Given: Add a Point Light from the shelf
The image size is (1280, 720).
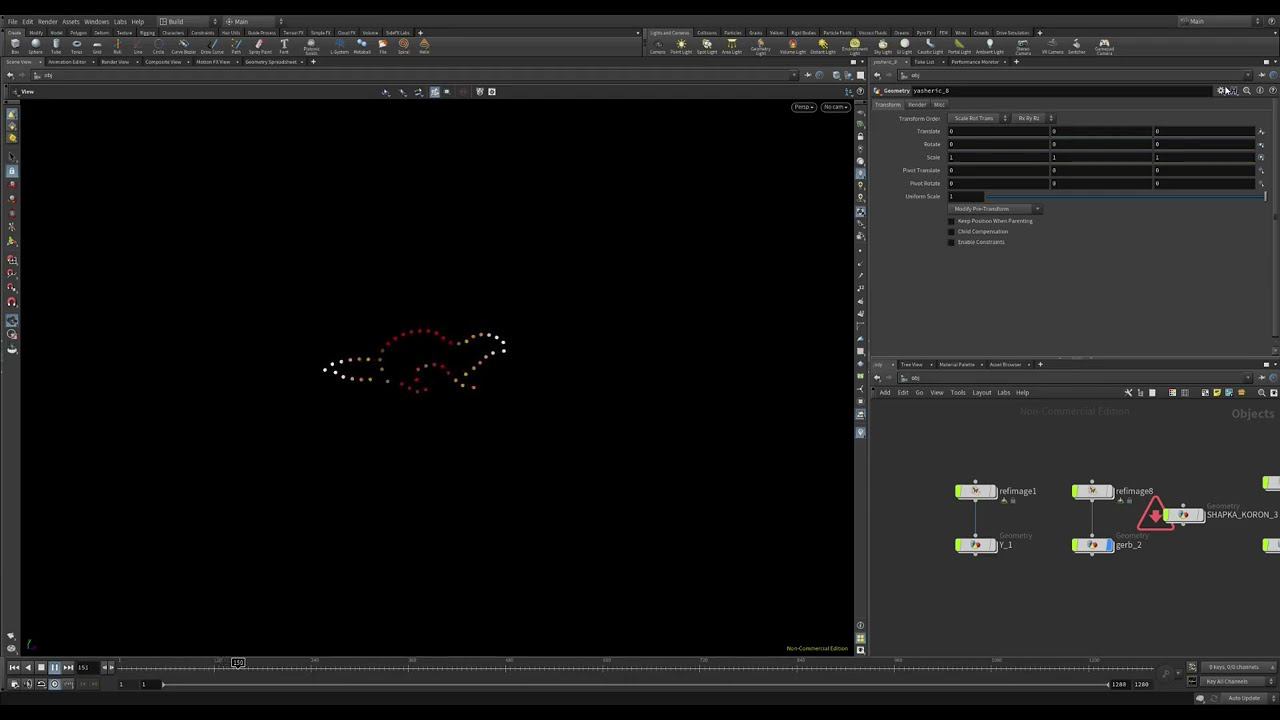Looking at the screenshot, I should [681, 46].
